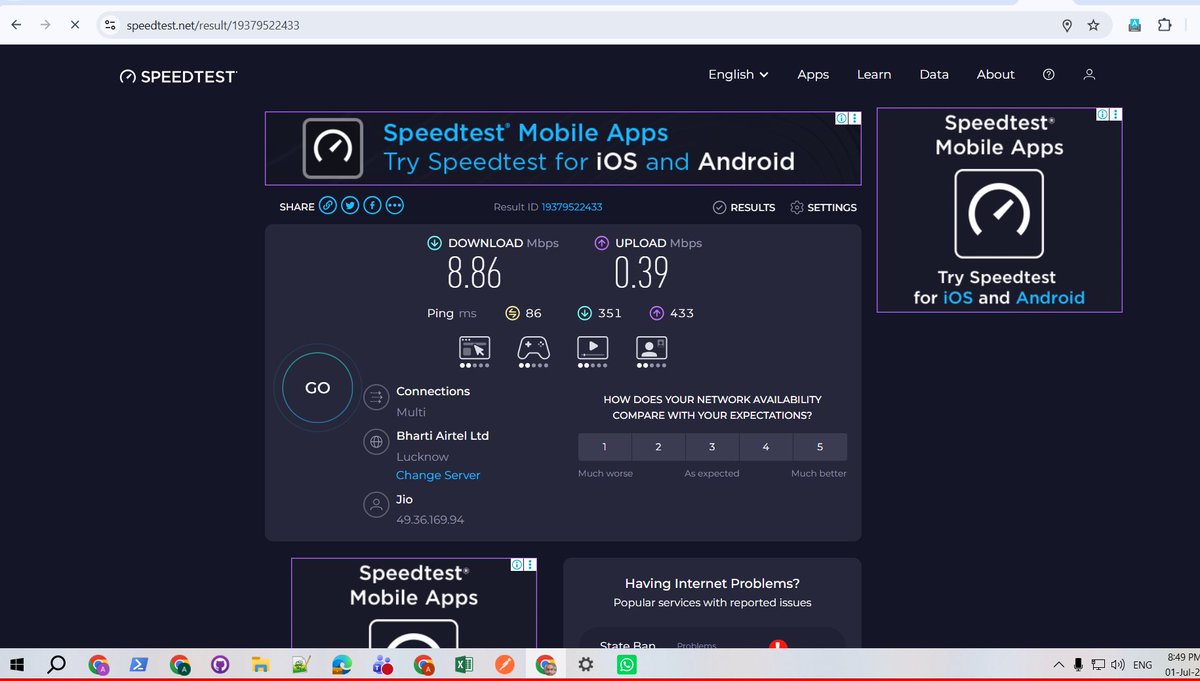Rate network availability as 3 As expected

click(712, 447)
